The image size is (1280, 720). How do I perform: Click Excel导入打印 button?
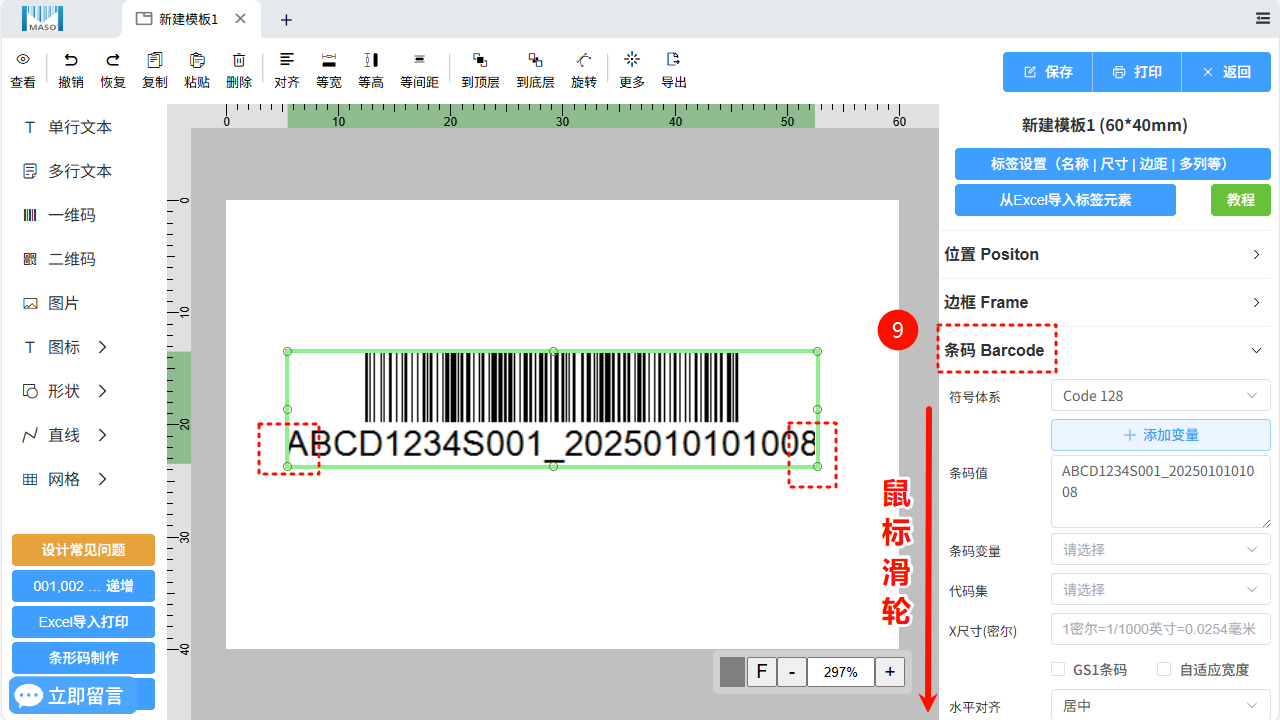coord(83,622)
